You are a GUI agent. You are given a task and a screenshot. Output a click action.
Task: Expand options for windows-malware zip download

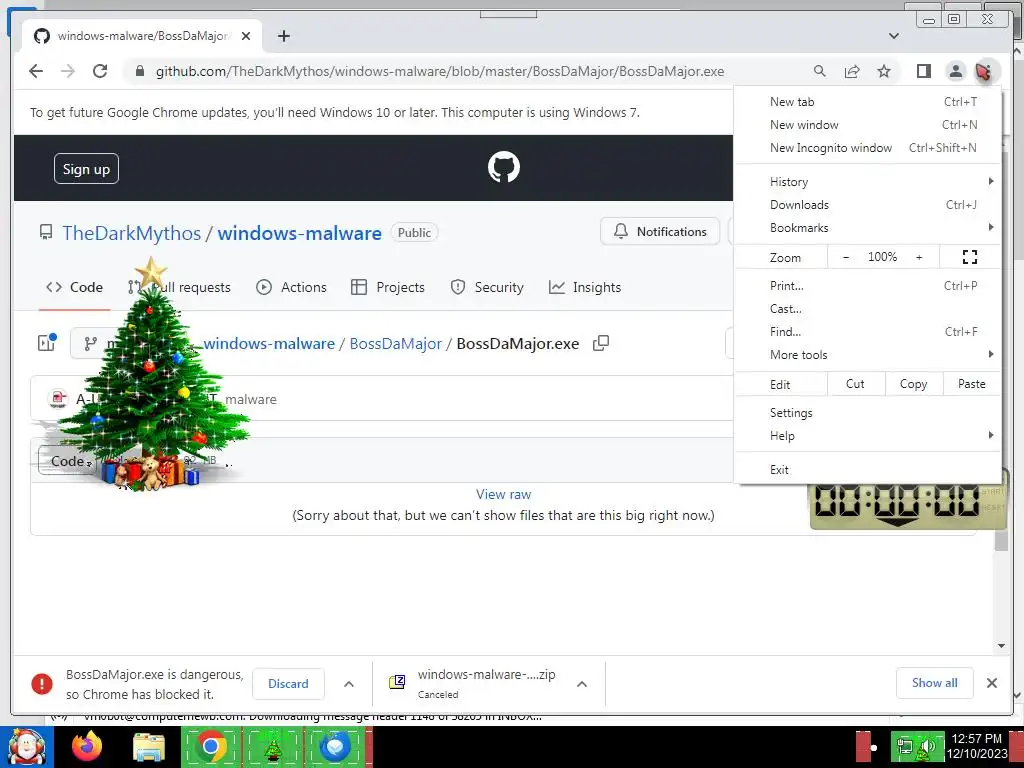pyautogui.click(x=582, y=684)
